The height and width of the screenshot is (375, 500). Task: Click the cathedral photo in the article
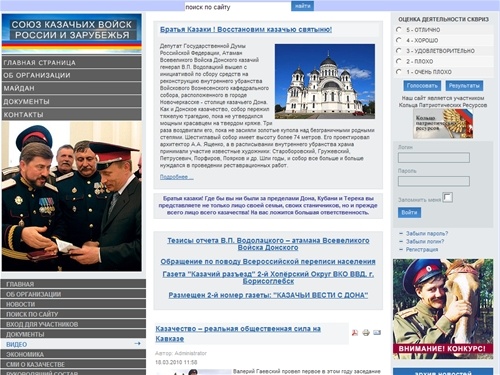coord(325,81)
